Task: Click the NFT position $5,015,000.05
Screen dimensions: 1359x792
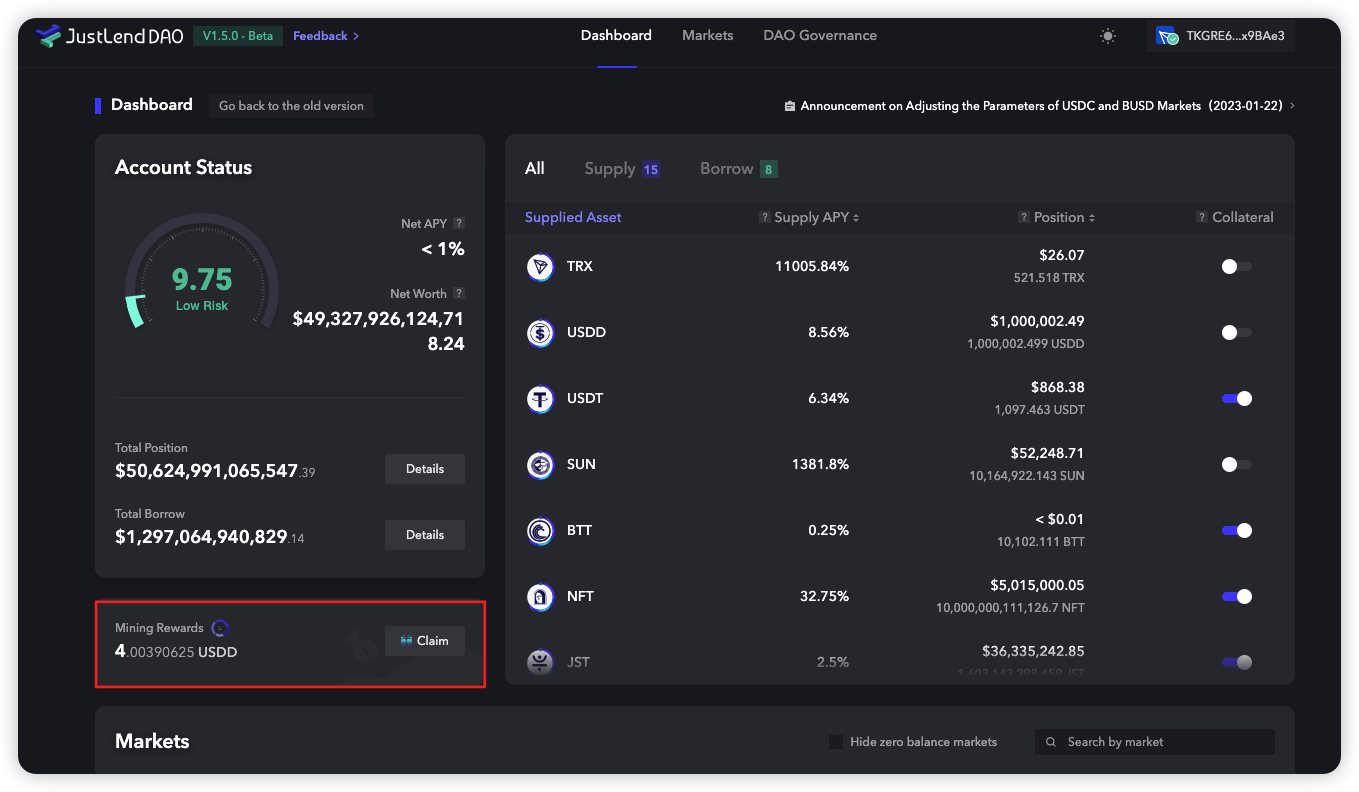Action: click(1036, 586)
